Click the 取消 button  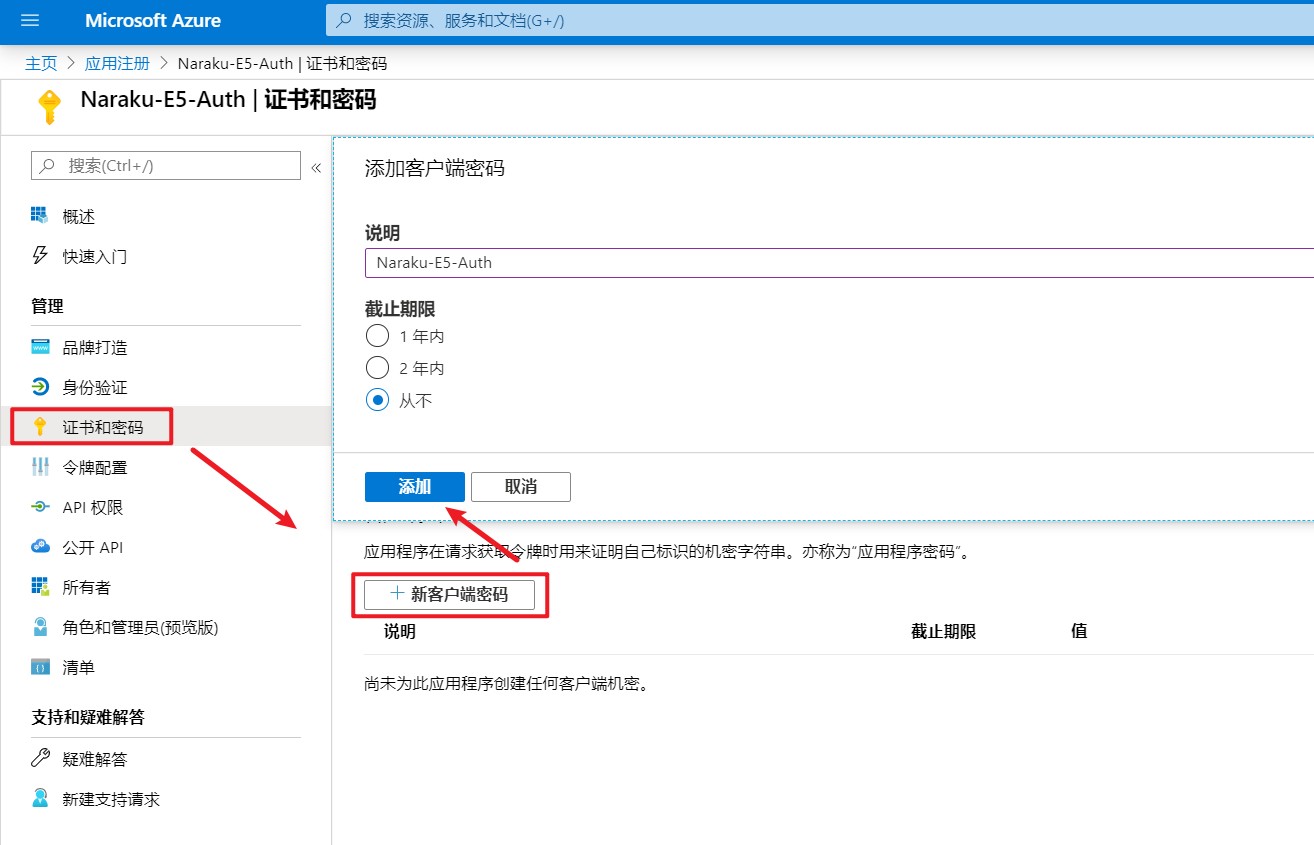pos(521,486)
